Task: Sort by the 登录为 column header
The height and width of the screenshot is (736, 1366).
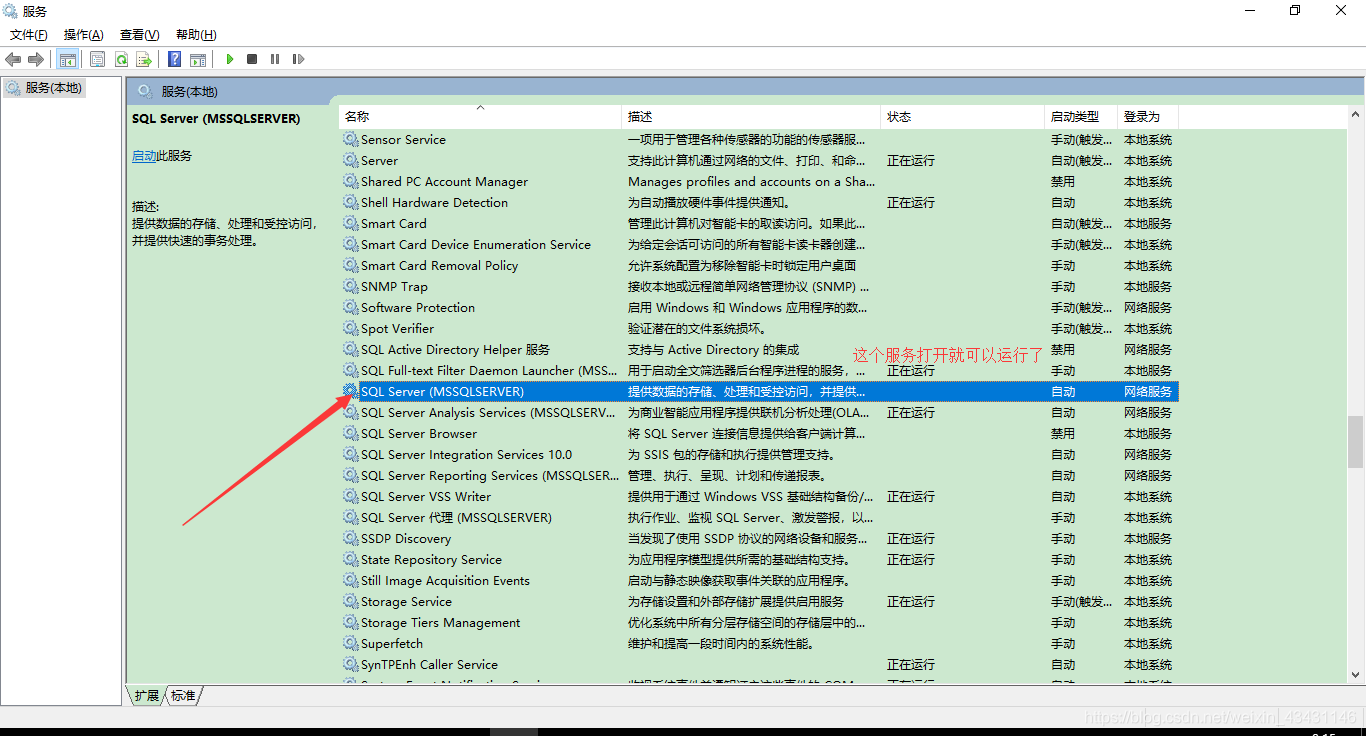Action: (1148, 117)
